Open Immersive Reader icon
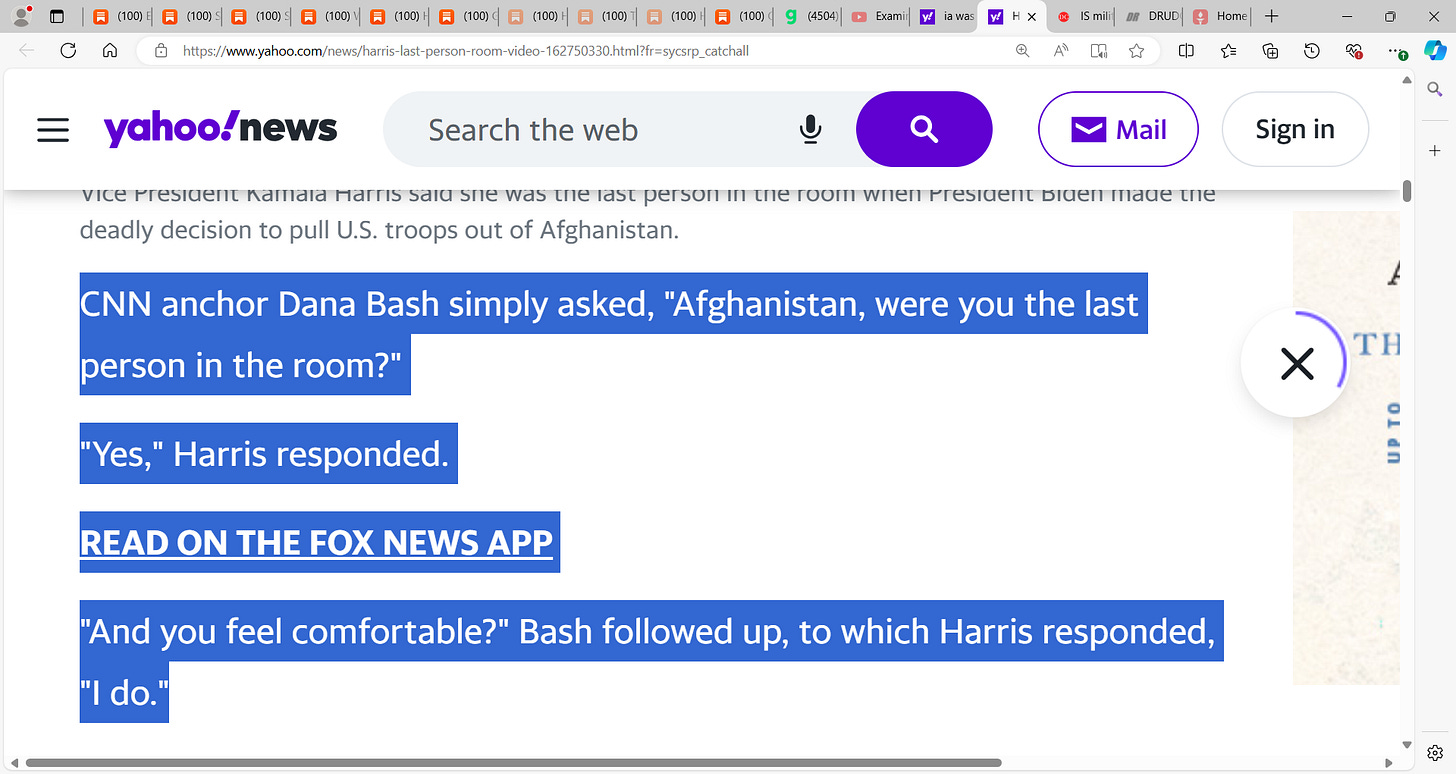This screenshot has width=1456, height=774. 1099,51
